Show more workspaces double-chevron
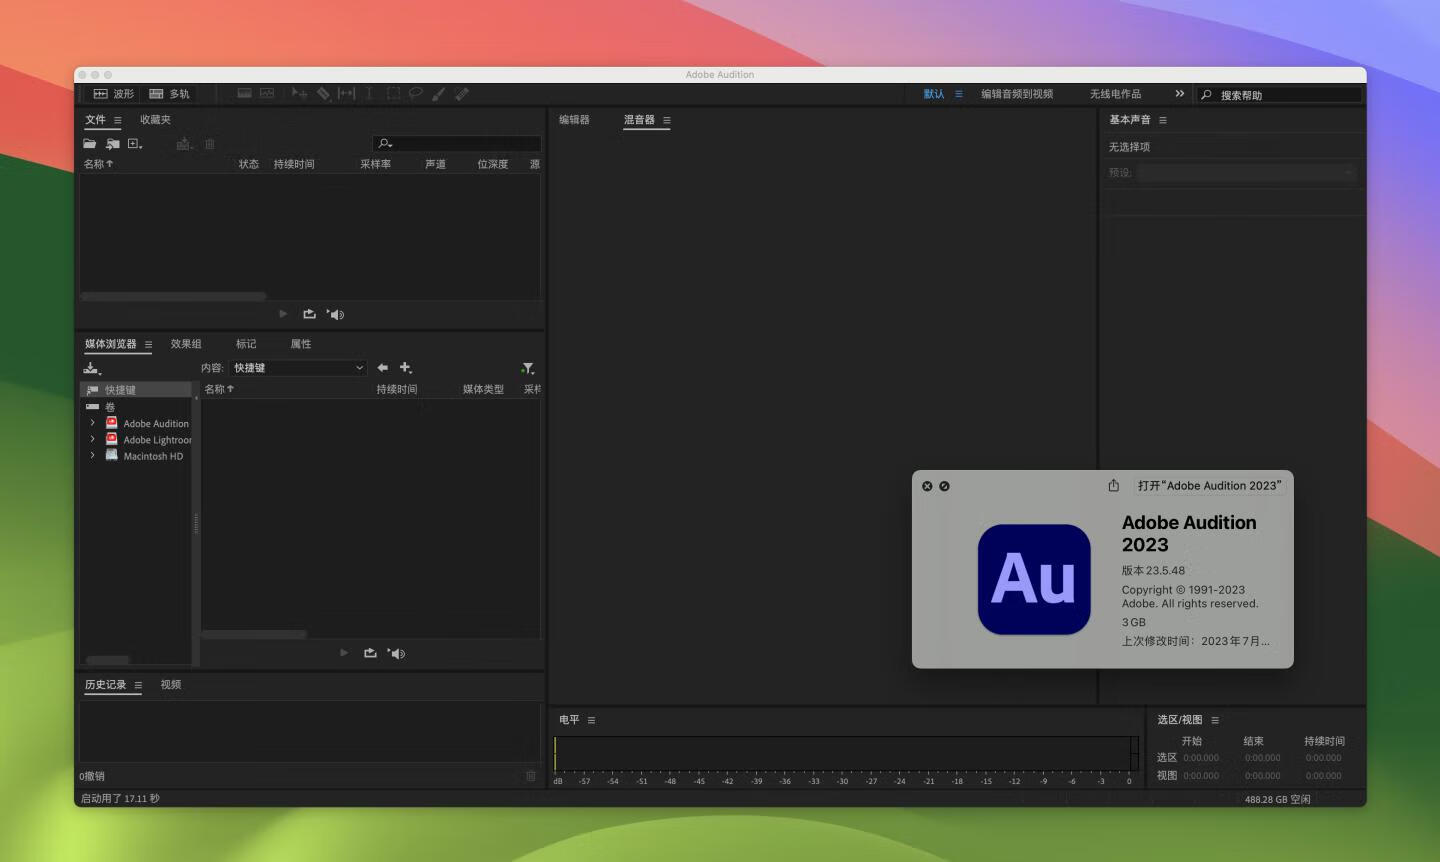 pyautogui.click(x=1180, y=94)
